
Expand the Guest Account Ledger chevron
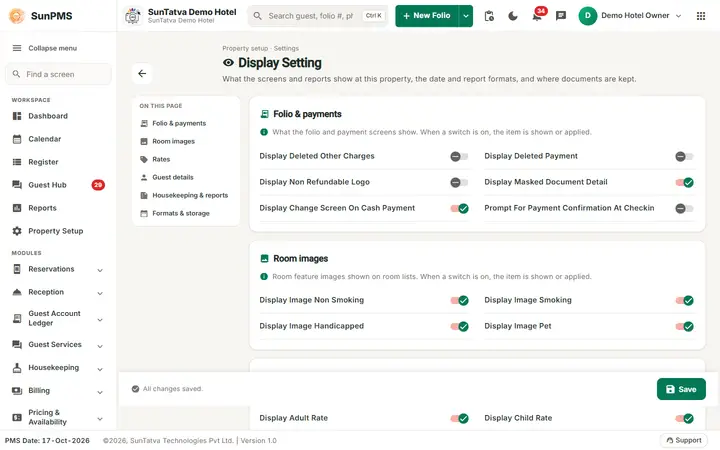pos(100,320)
